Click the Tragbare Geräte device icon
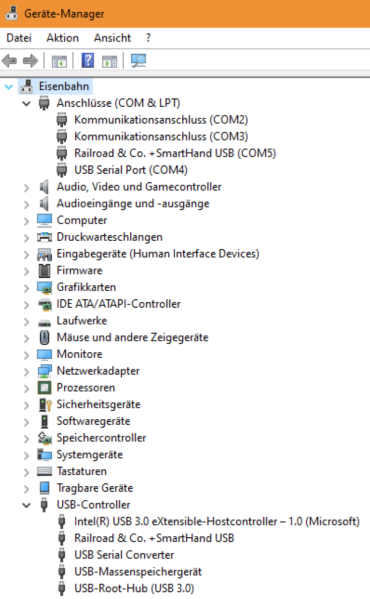Viewport: 370px width, 599px height. click(x=44, y=488)
